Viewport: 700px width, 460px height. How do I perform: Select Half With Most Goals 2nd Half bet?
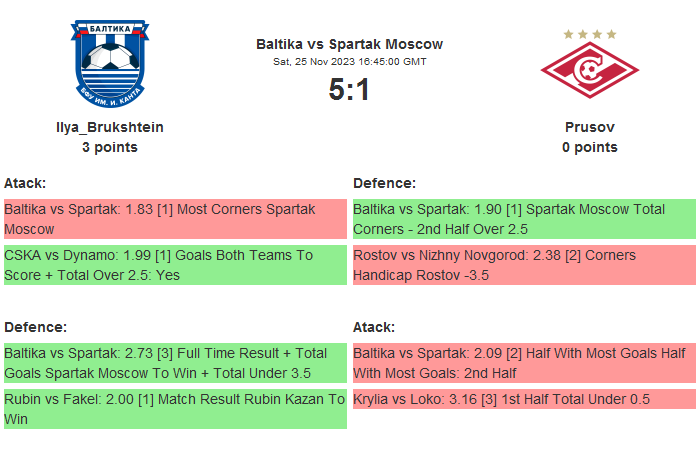[x=524, y=363]
